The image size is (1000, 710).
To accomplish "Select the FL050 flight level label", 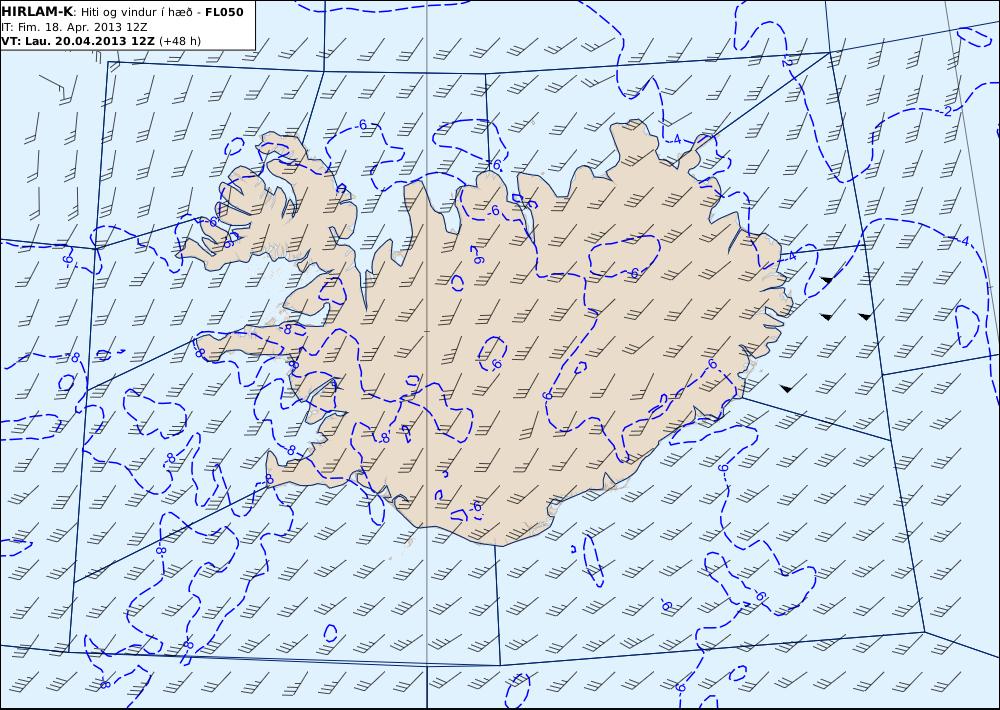I will click(224, 12).
